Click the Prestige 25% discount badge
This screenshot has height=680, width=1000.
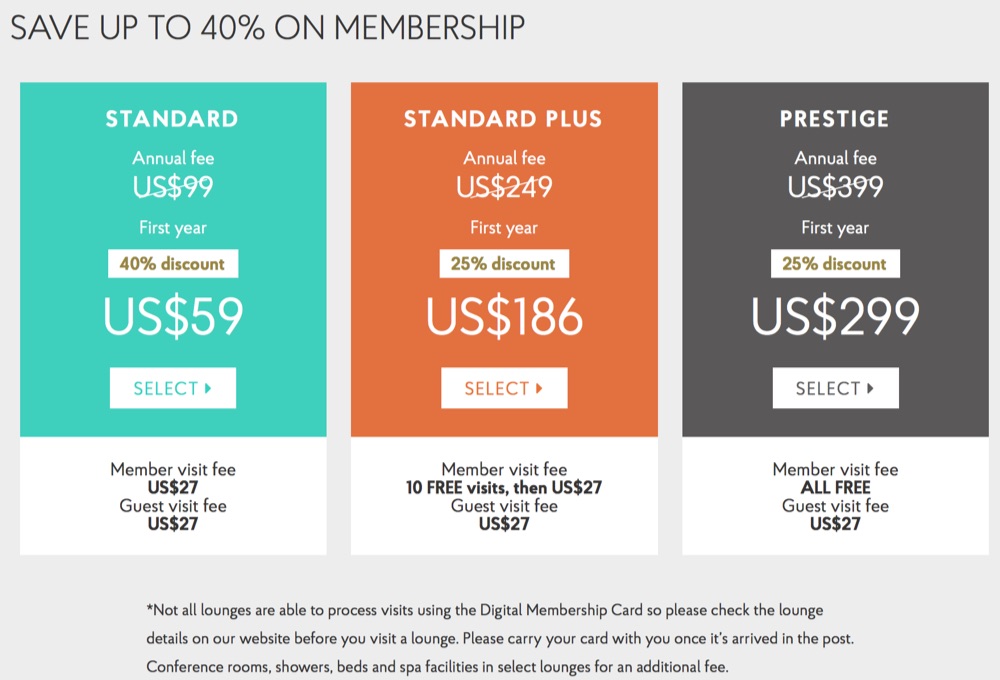pos(835,264)
